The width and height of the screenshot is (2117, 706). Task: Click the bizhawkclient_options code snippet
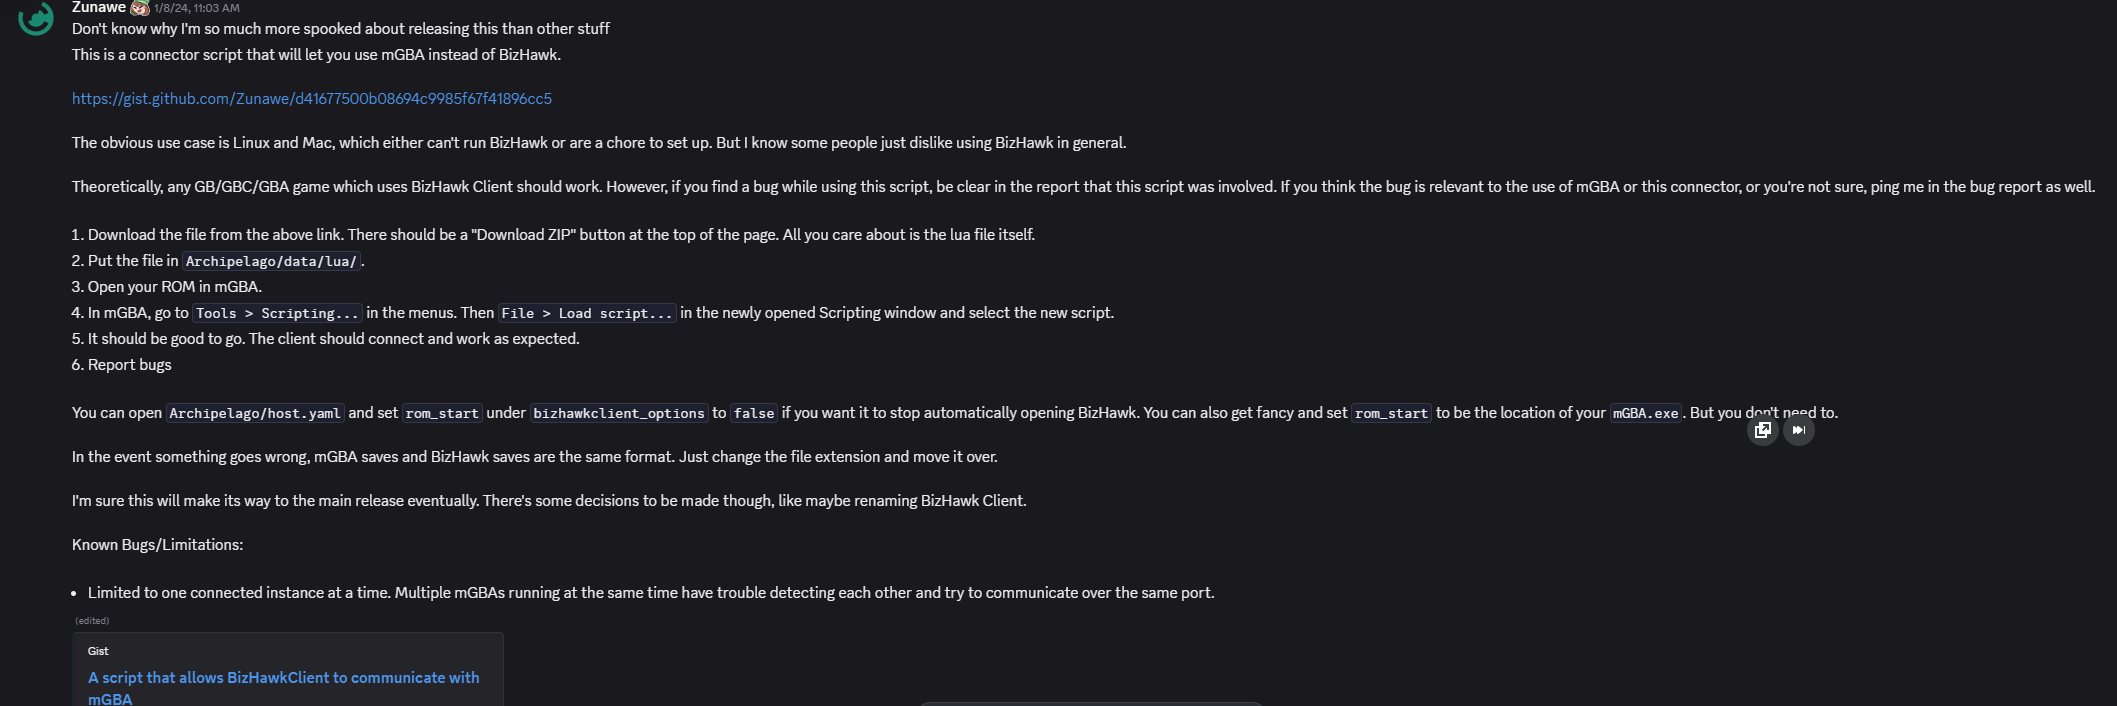(x=619, y=413)
